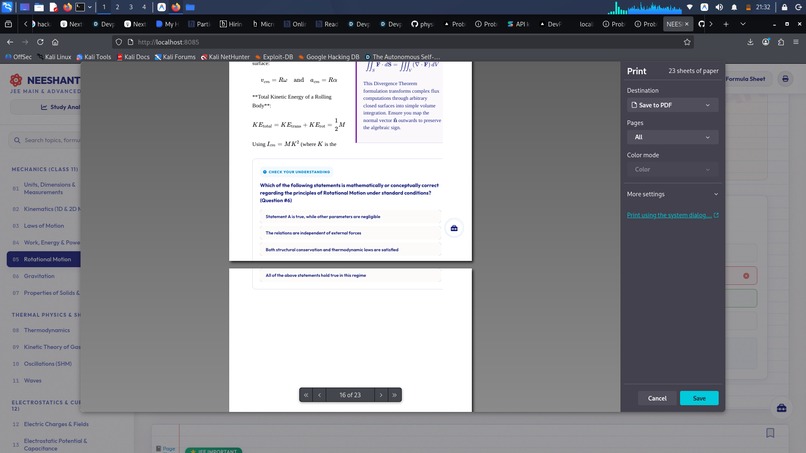Click the tracking protection shield in the address bar
The width and height of the screenshot is (806, 453).
click(119, 42)
